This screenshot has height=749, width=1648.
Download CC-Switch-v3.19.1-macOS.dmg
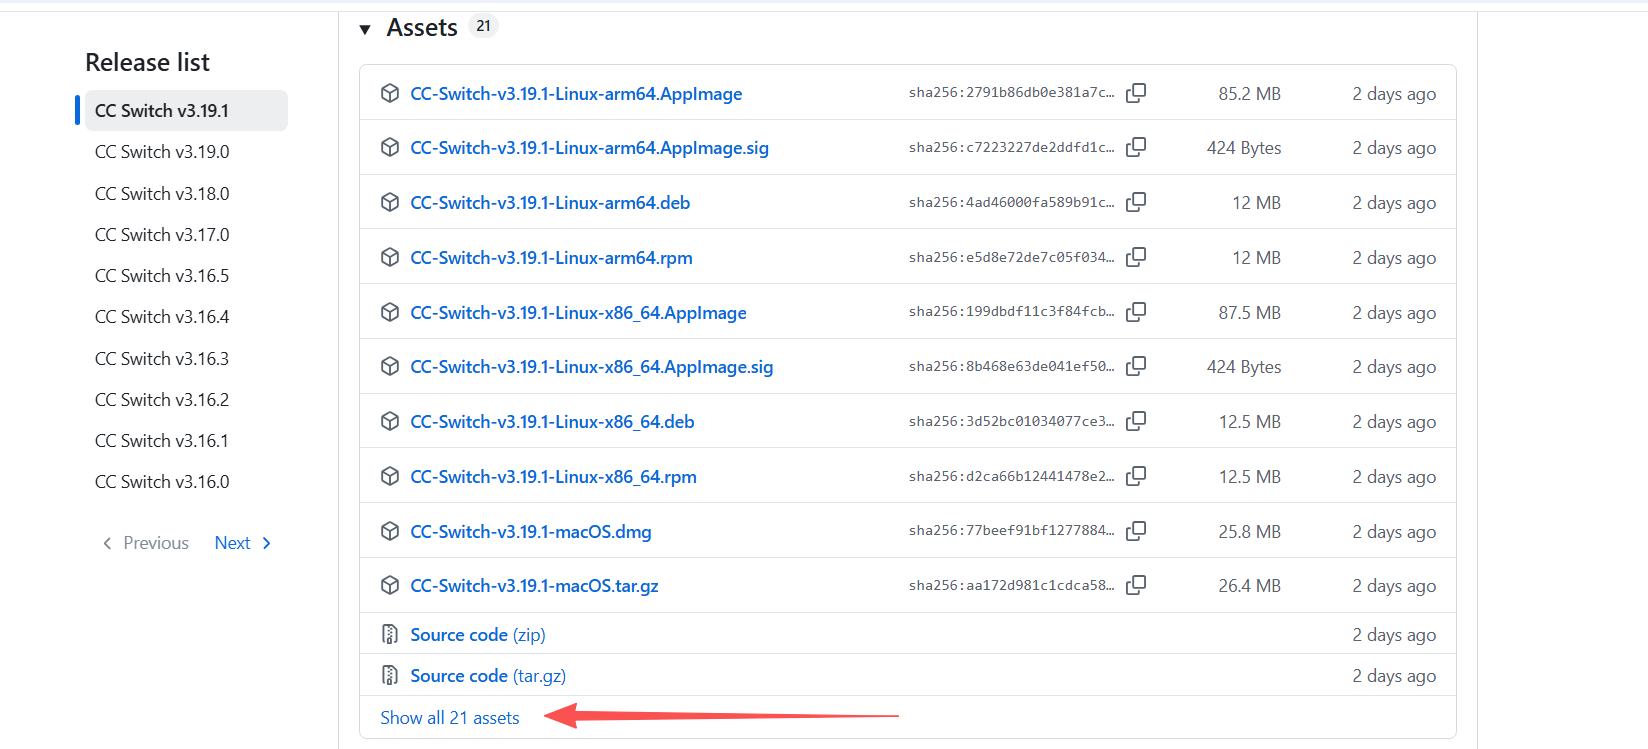click(531, 532)
